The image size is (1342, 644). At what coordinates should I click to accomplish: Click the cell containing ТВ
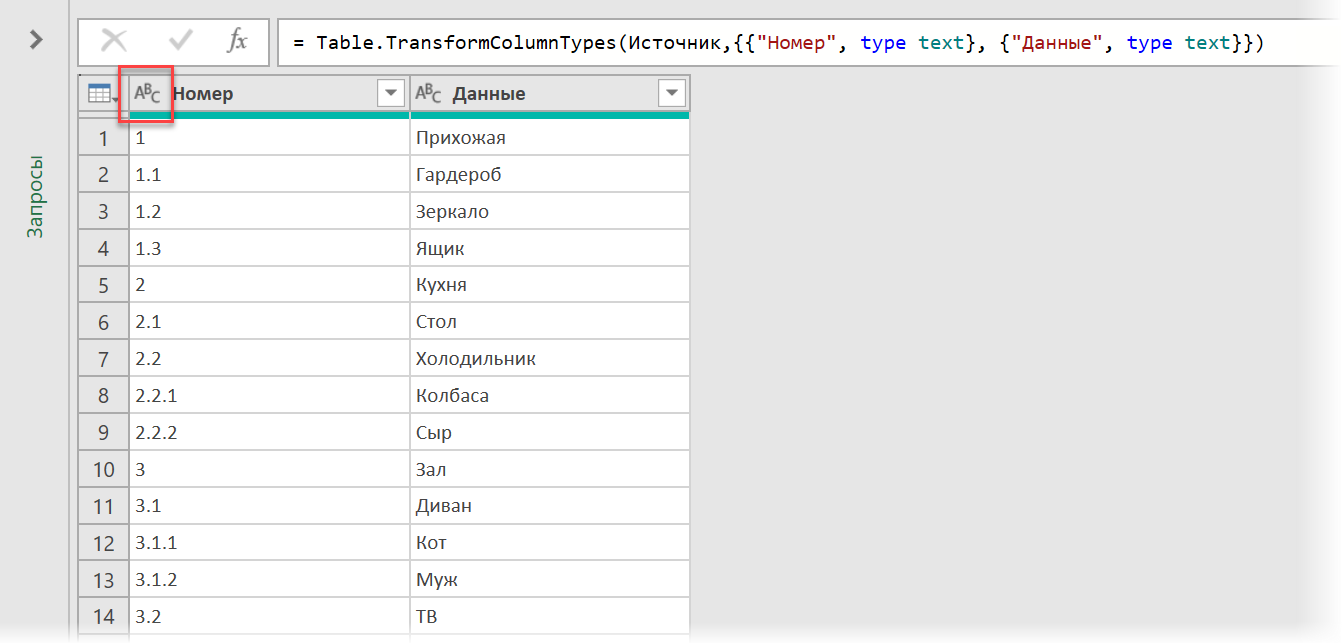click(550, 616)
